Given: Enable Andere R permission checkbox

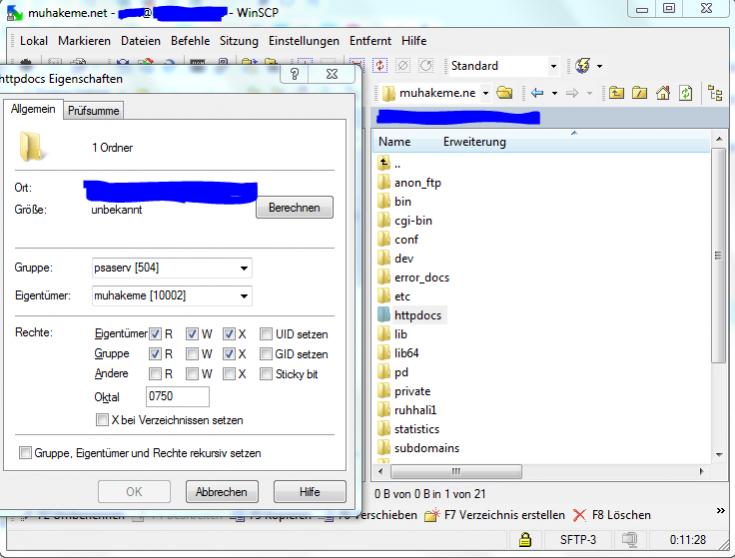Looking at the screenshot, I should pos(155,374).
